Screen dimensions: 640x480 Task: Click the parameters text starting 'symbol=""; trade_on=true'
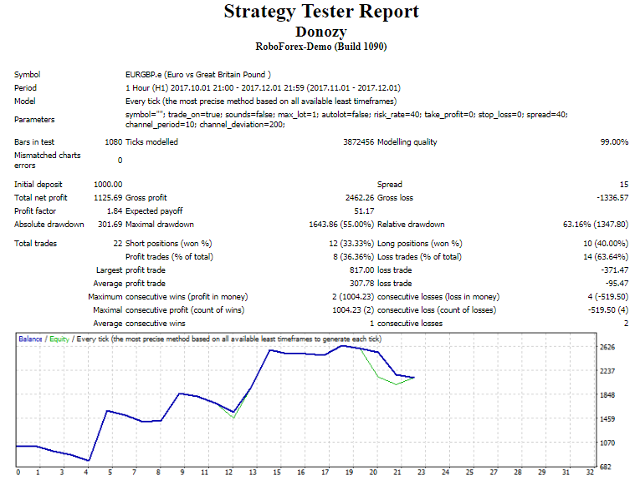point(346,114)
